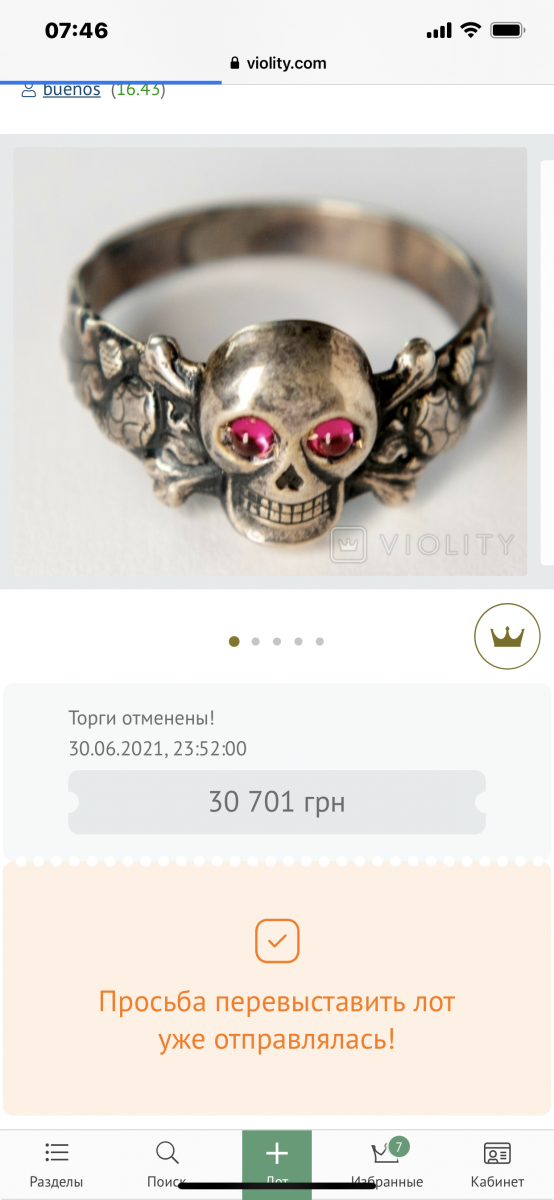
Task: Tap the round crown icon button
Action: click(507, 636)
